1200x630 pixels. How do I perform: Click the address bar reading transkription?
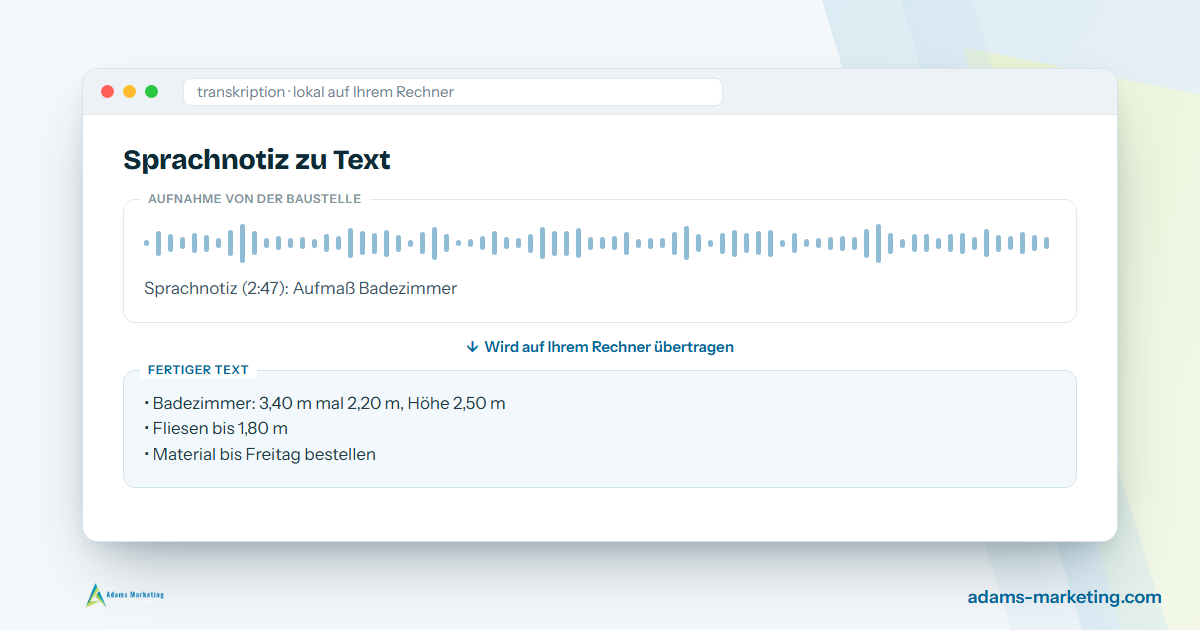[x=452, y=92]
